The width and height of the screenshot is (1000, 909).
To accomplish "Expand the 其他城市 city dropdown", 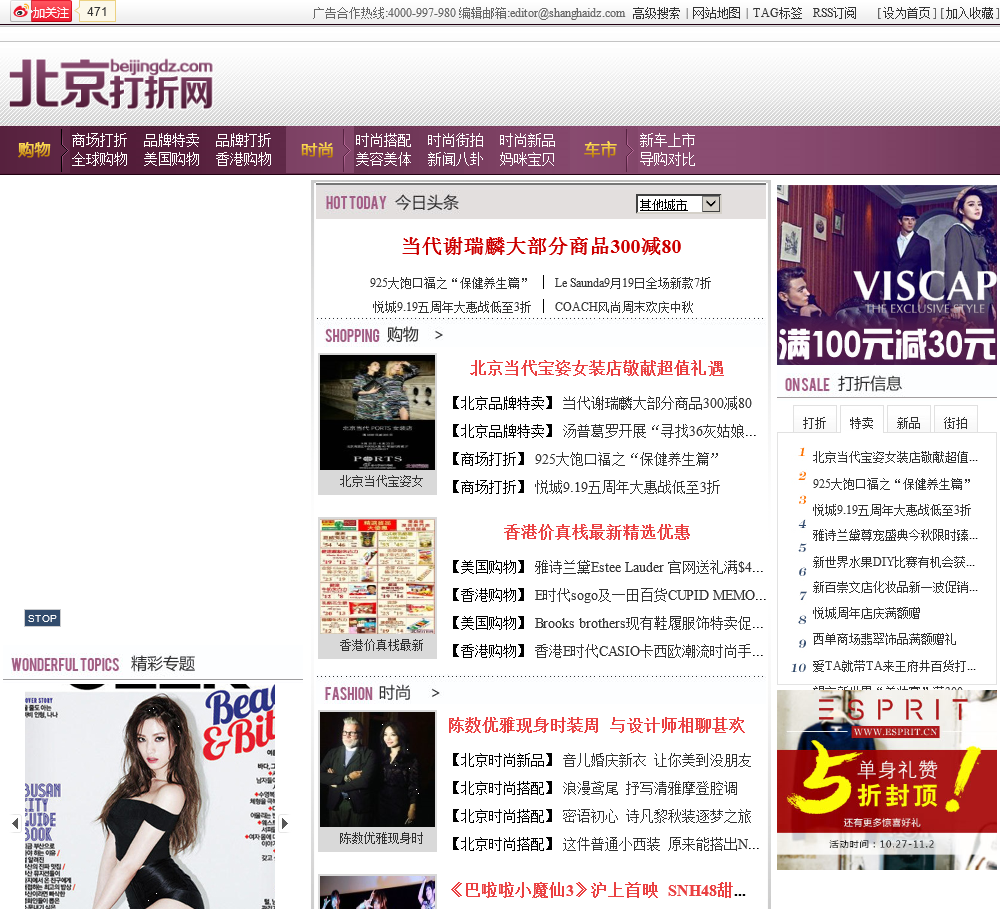I will (x=679, y=204).
